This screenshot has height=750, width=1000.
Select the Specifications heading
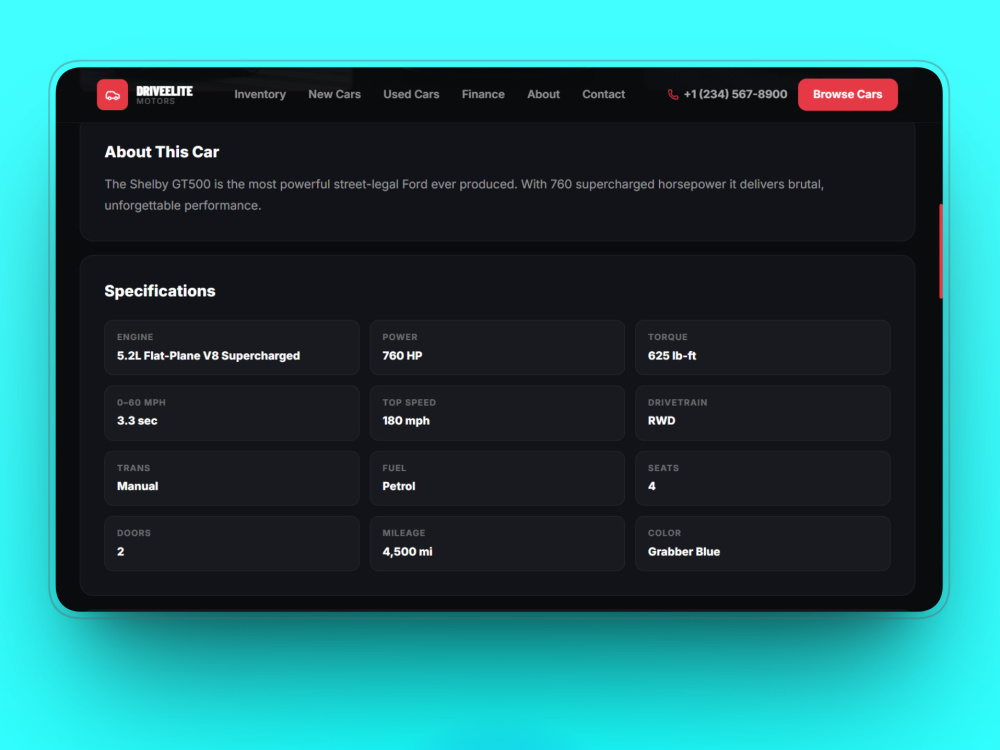[160, 291]
